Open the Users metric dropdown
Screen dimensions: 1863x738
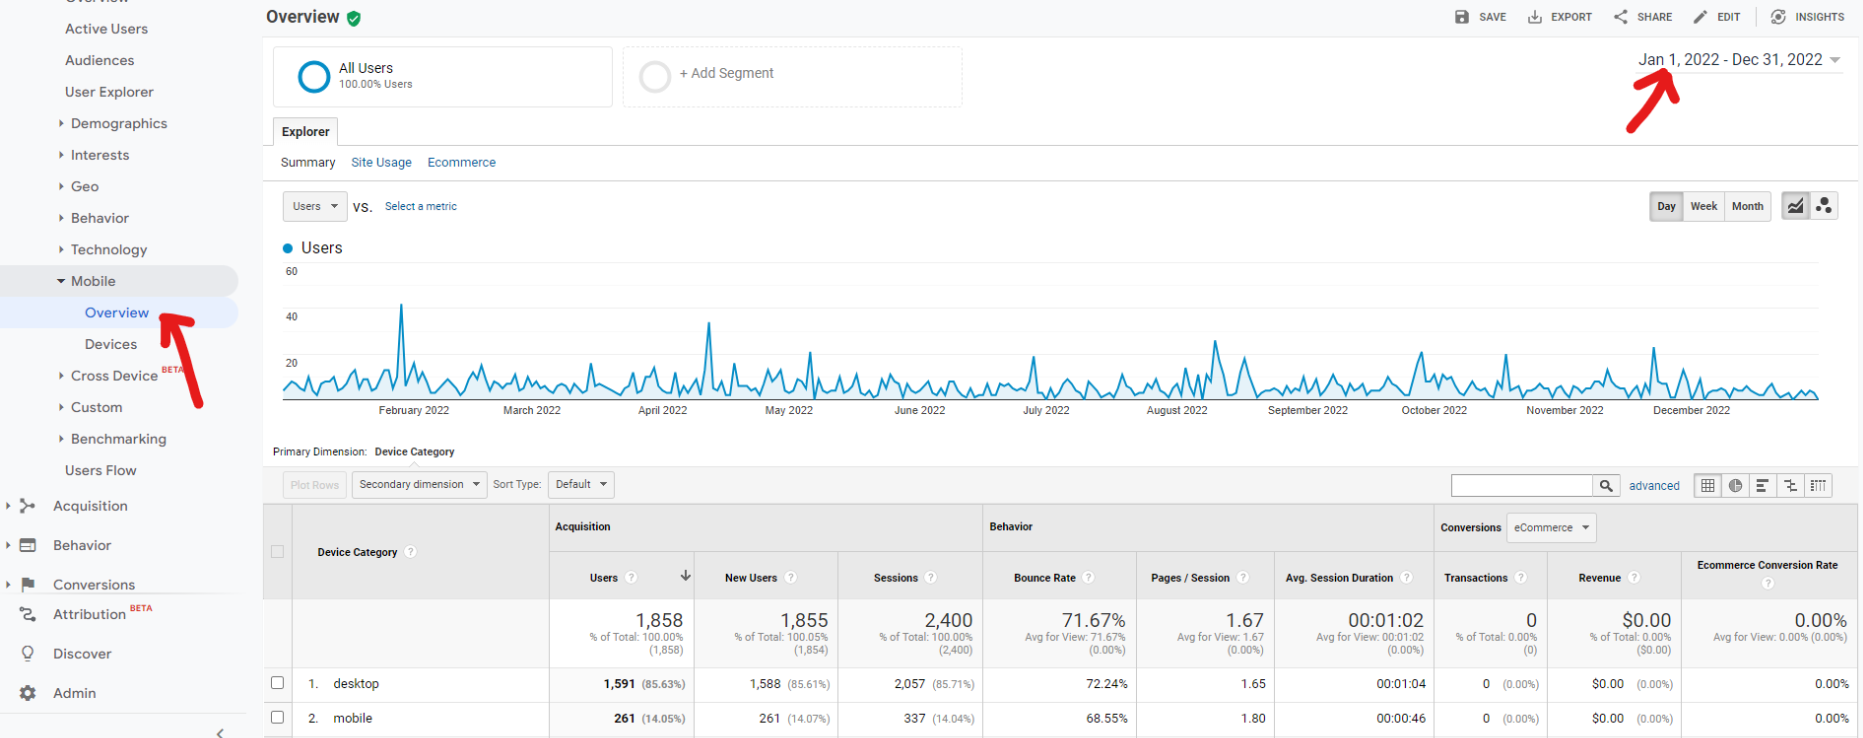(315, 206)
